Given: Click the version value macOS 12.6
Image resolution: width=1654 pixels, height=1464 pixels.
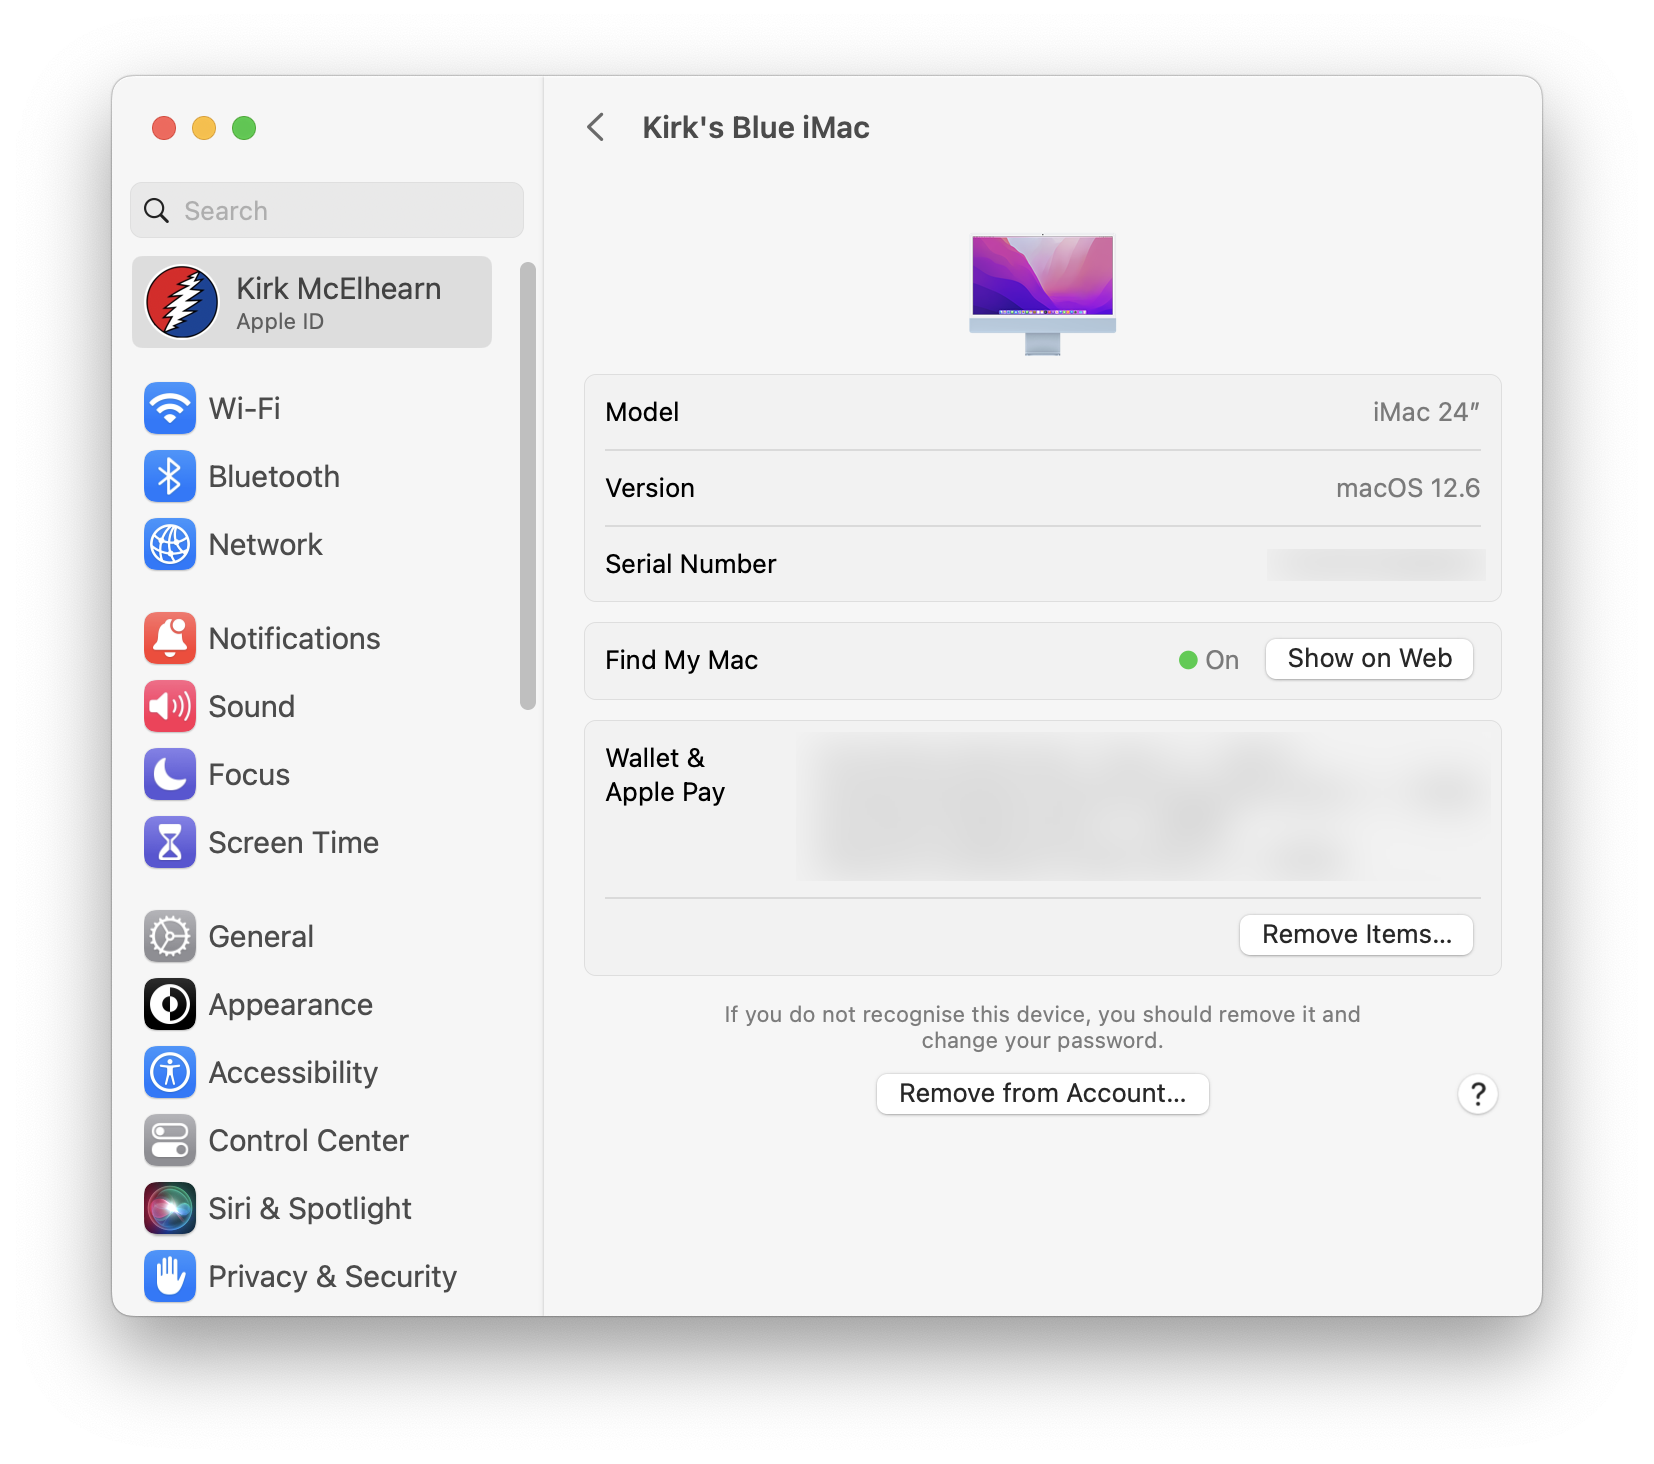Looking at the screenshot, I should click(x=1407, y=488).
